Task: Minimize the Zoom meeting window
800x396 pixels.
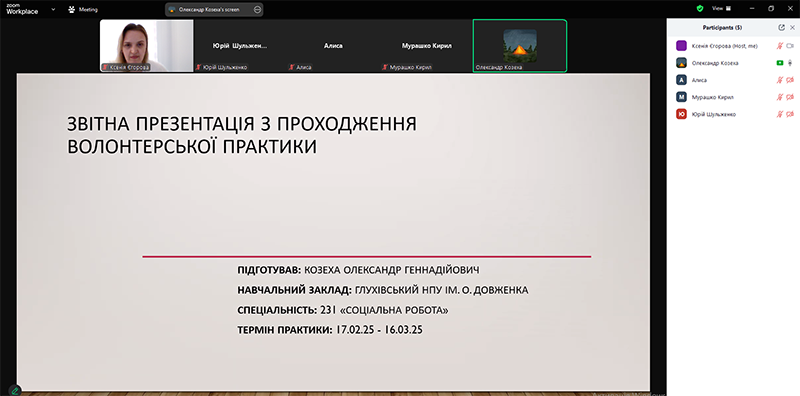Action: pos(752,9)
